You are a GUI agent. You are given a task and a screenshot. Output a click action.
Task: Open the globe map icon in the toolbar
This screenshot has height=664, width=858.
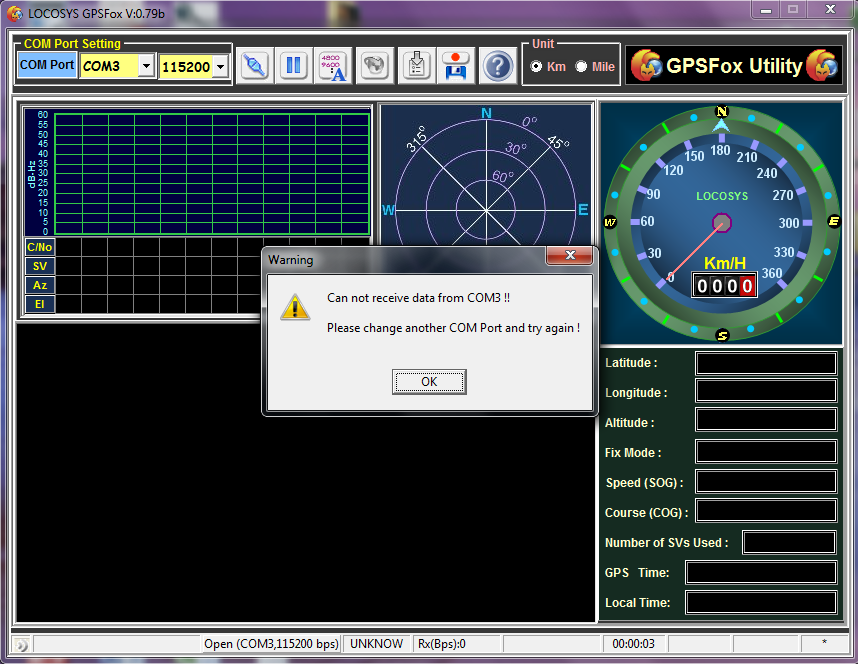coord(375,66)
